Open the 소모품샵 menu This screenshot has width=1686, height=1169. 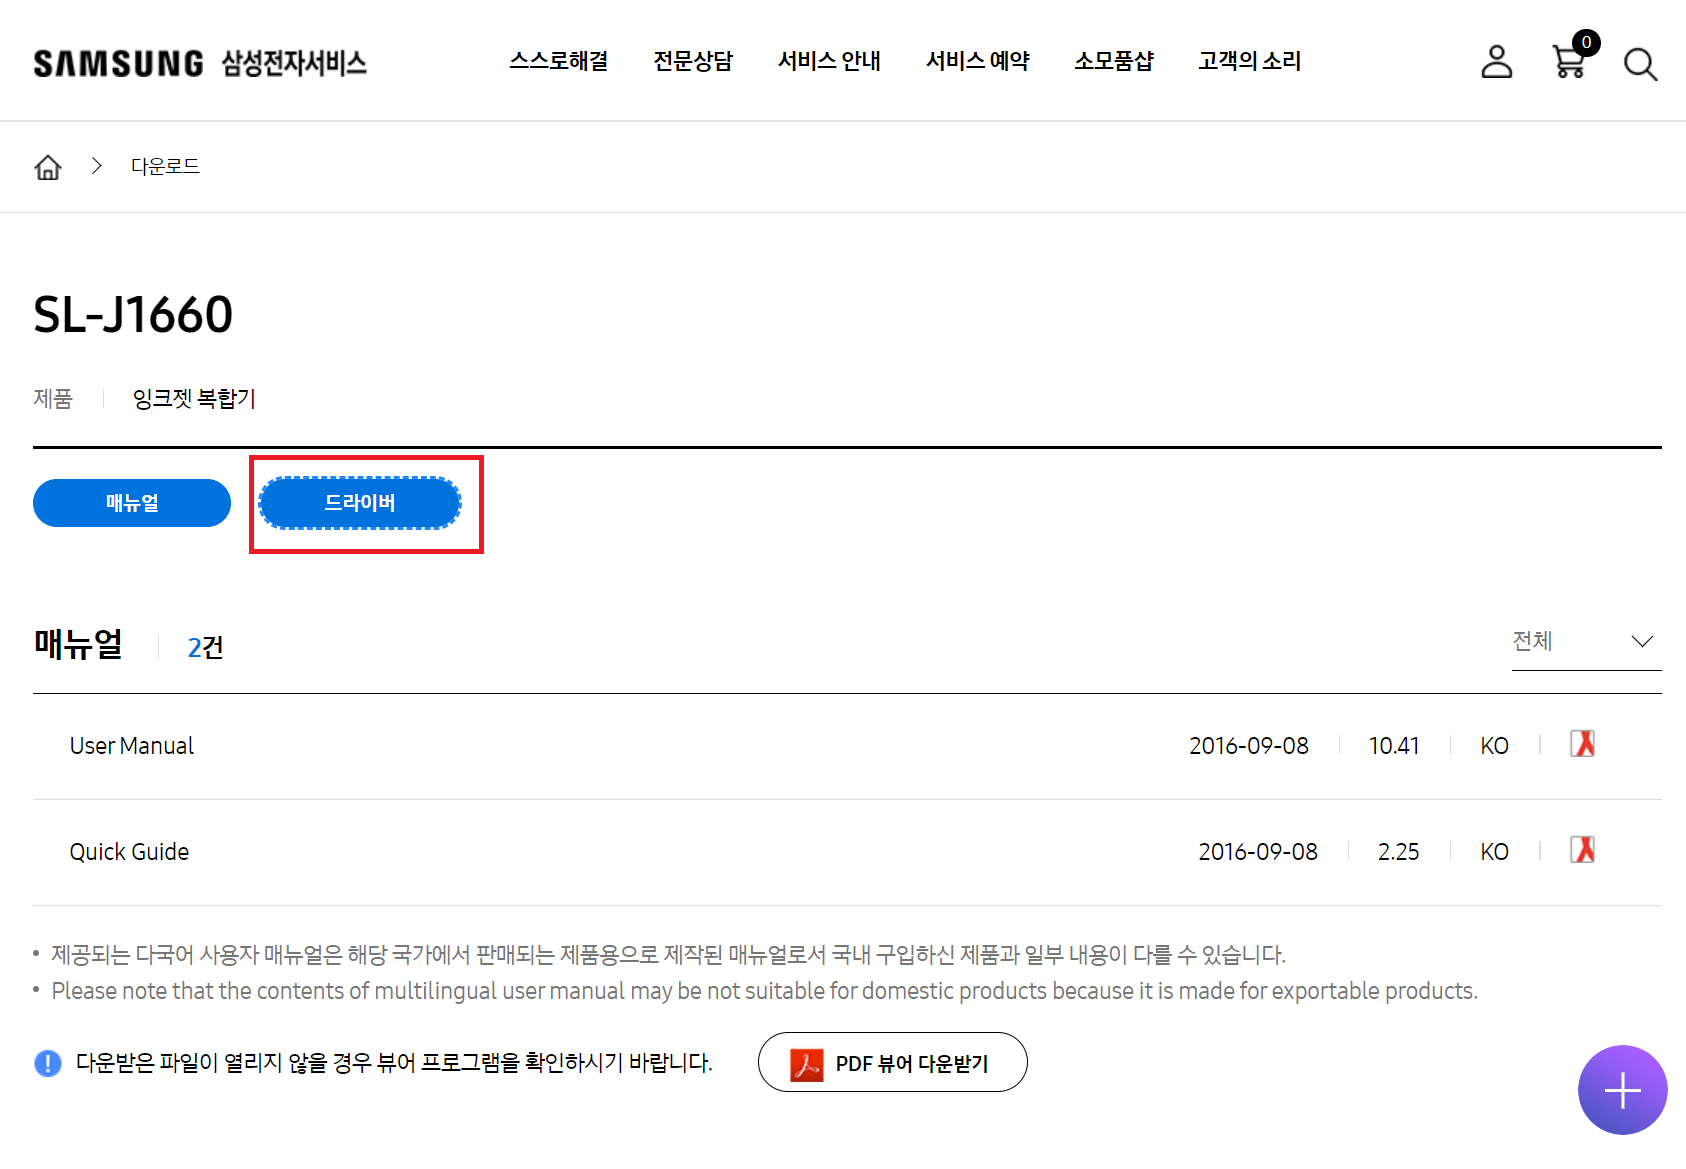coord(1114,61)
